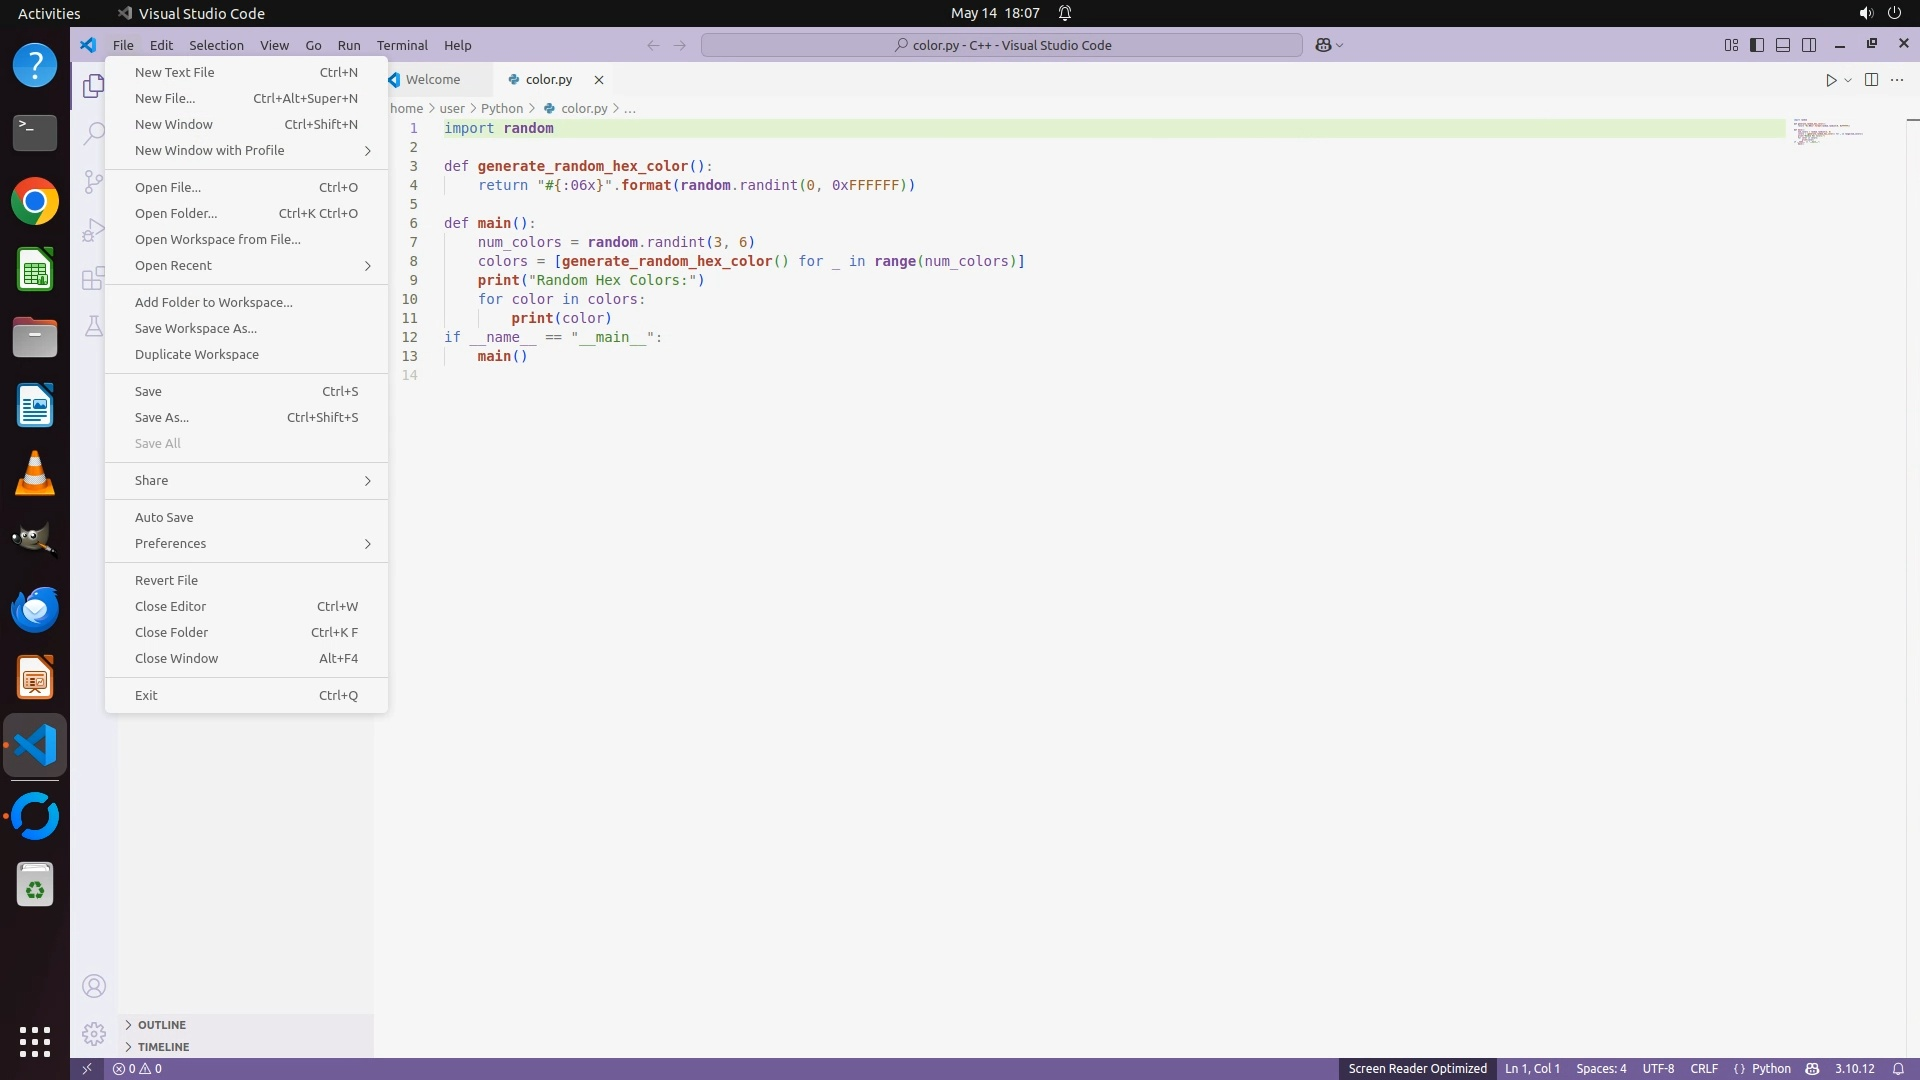Click the minimap code preview
The width and height of the screenshot is (1920, 1080).
tap(1827, 131)
